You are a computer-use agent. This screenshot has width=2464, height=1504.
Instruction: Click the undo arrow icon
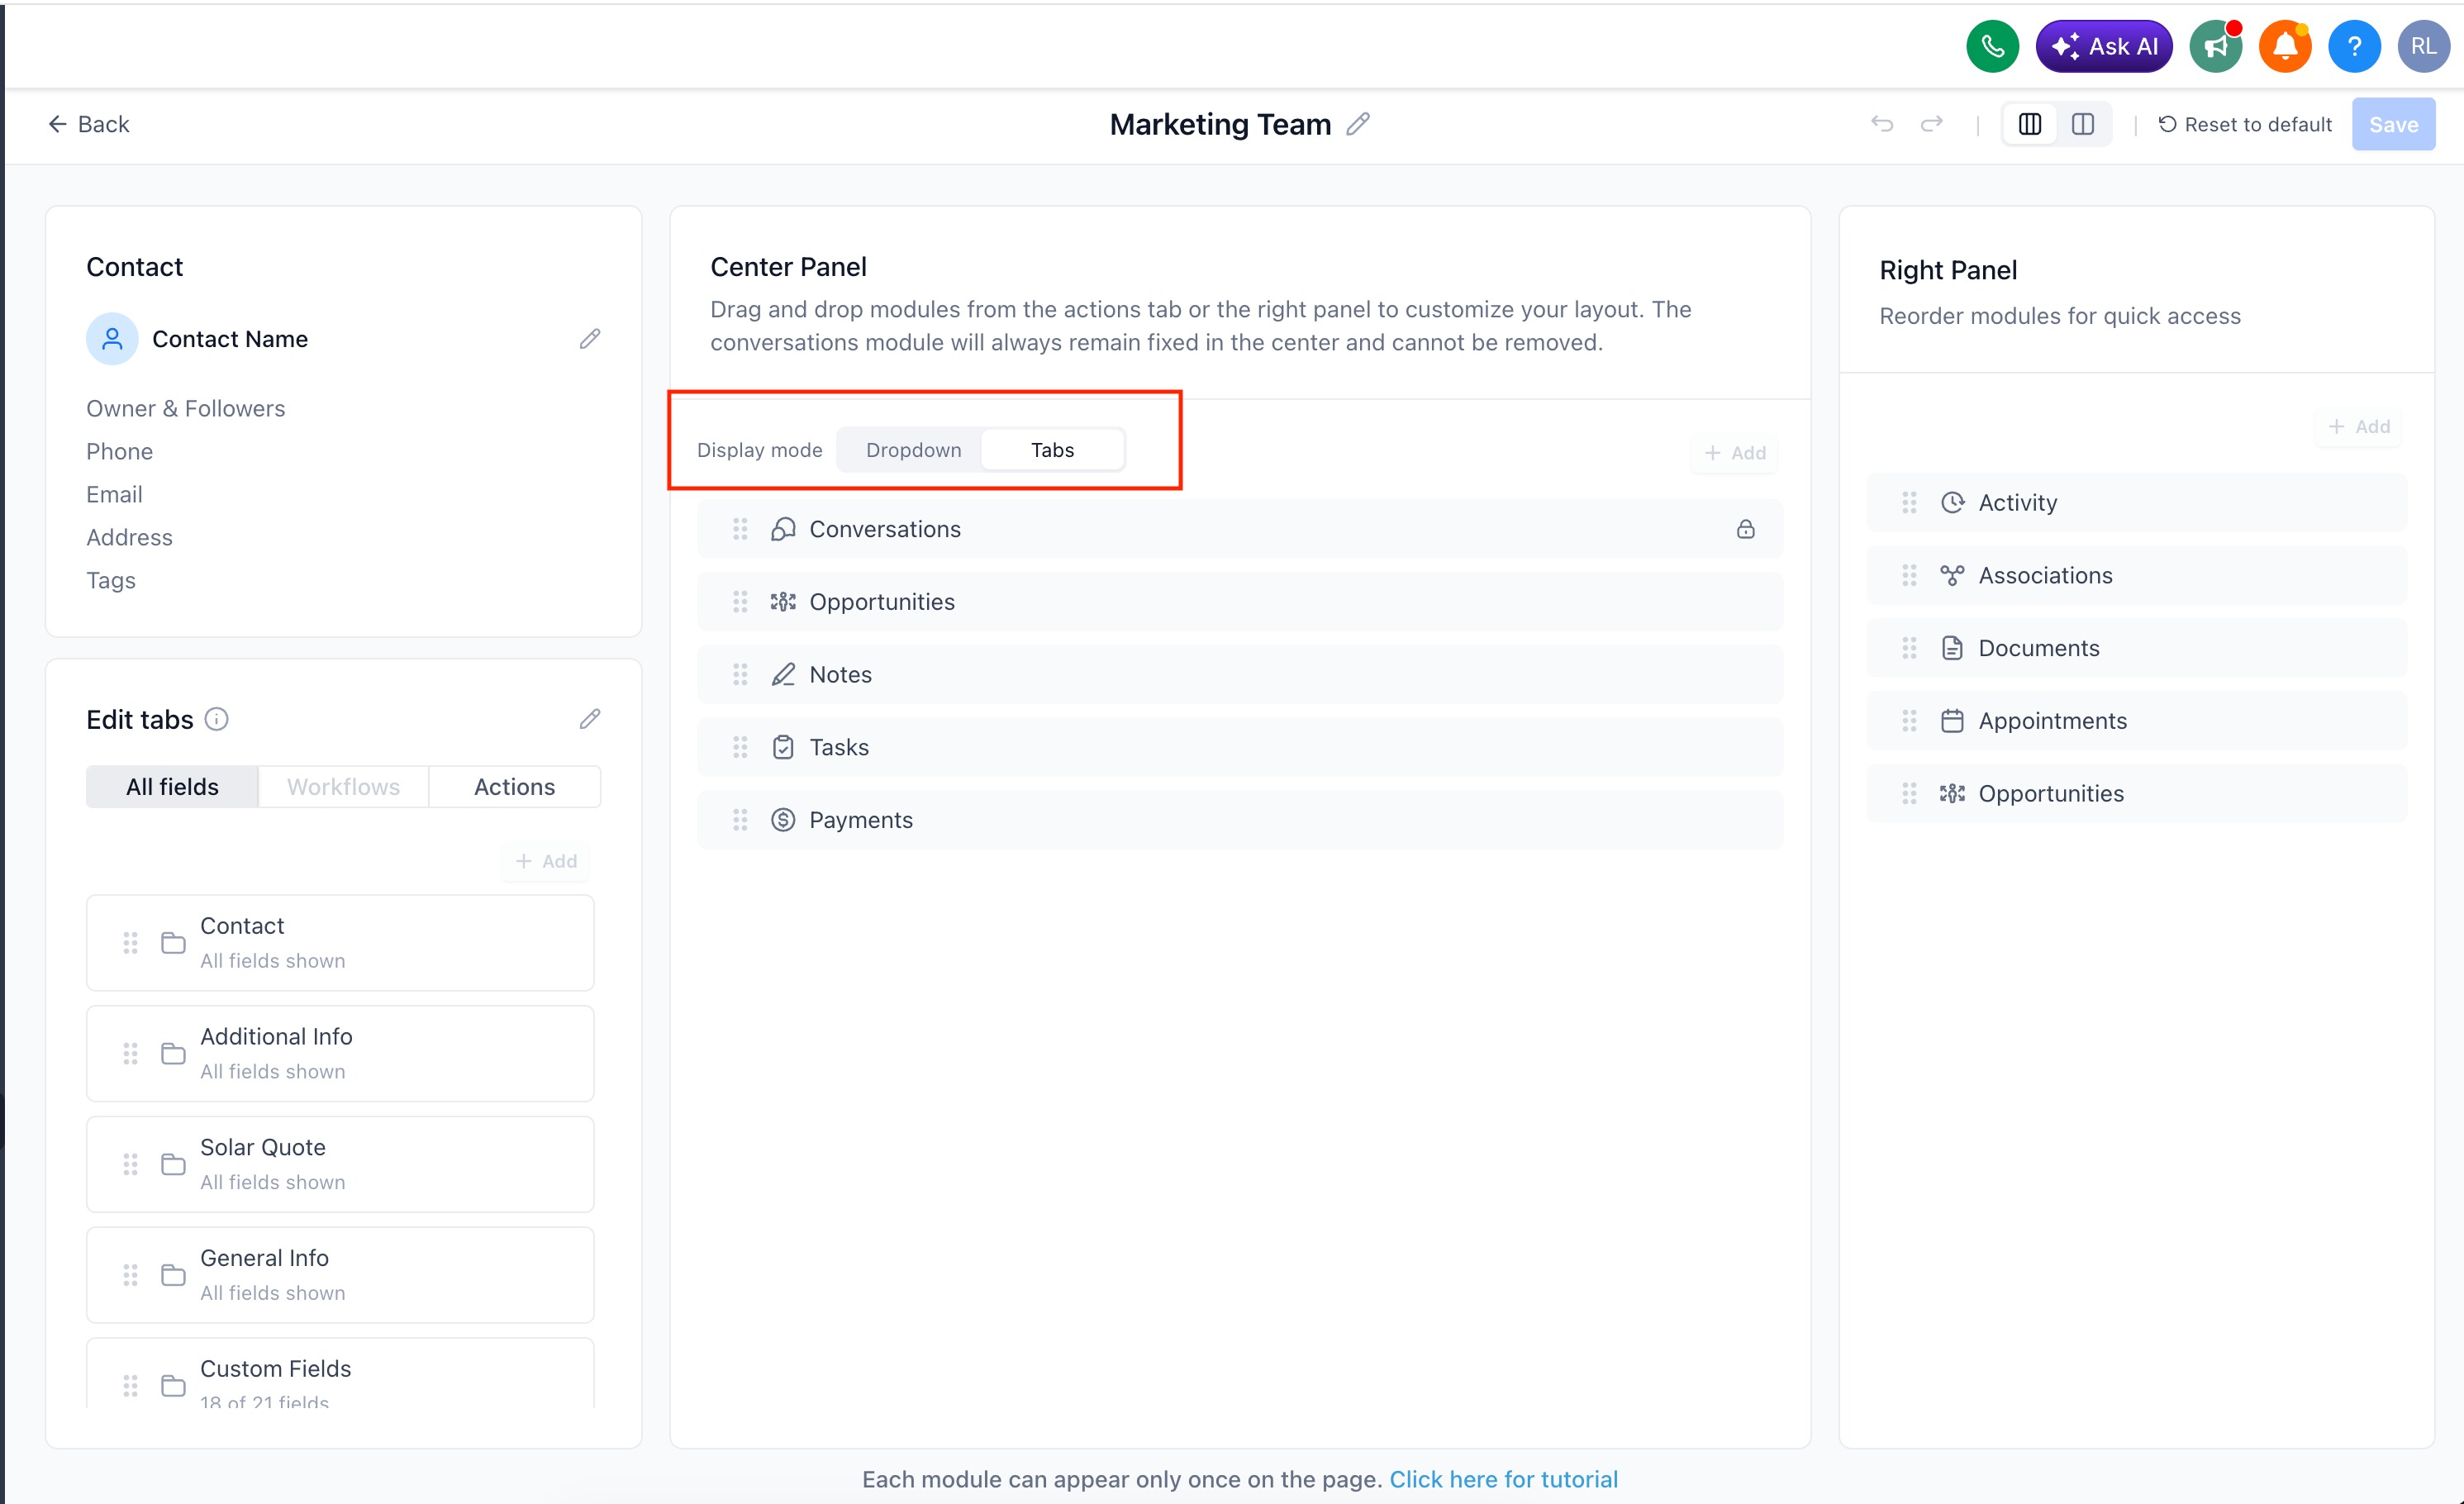pyautogui.click(x=1882, y=124)
